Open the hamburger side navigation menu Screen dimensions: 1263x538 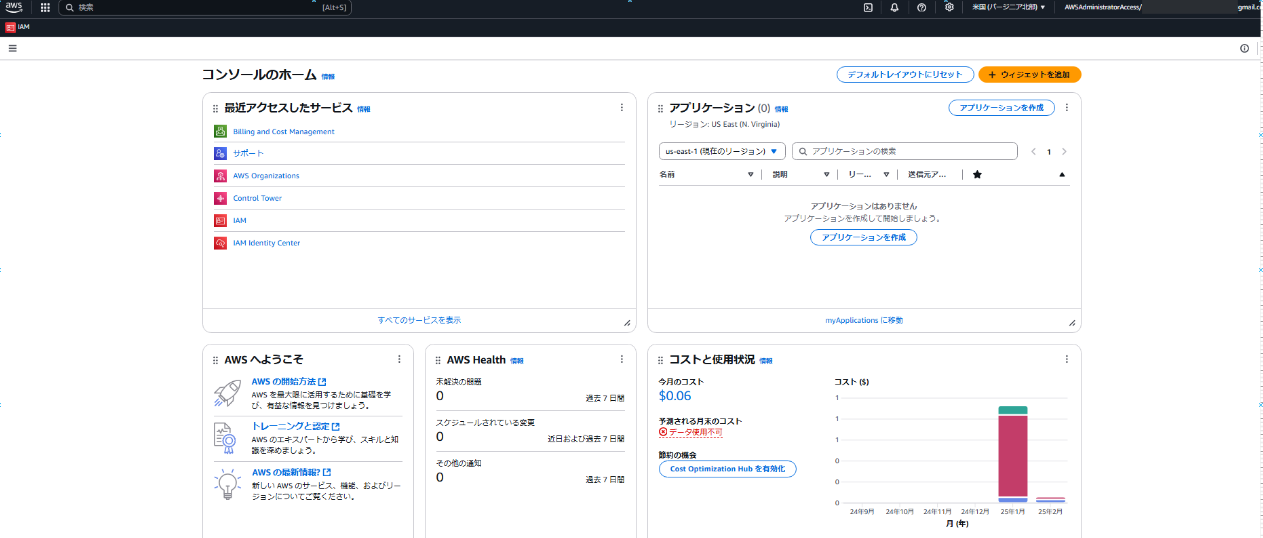point(12,48)
